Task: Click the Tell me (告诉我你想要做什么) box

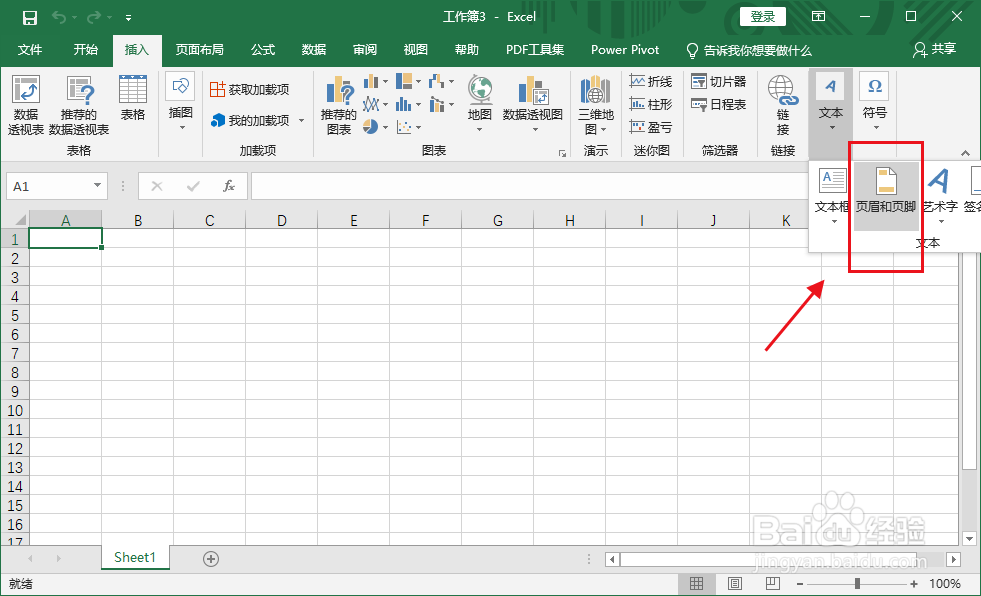Action: [749, 51]
